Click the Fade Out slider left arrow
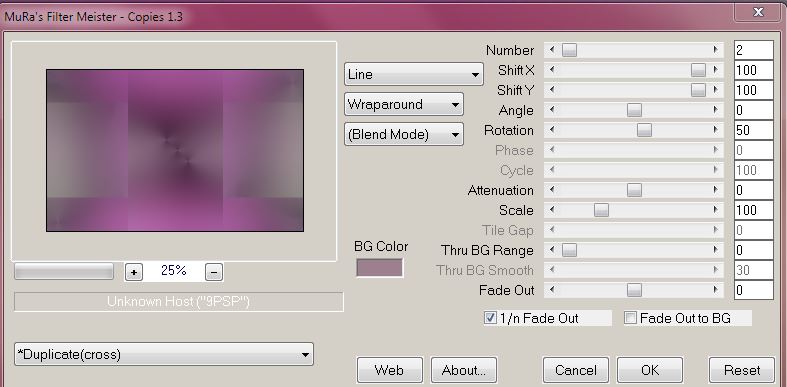Viewport: 787px width, 387px height. [x=552, y=290]
